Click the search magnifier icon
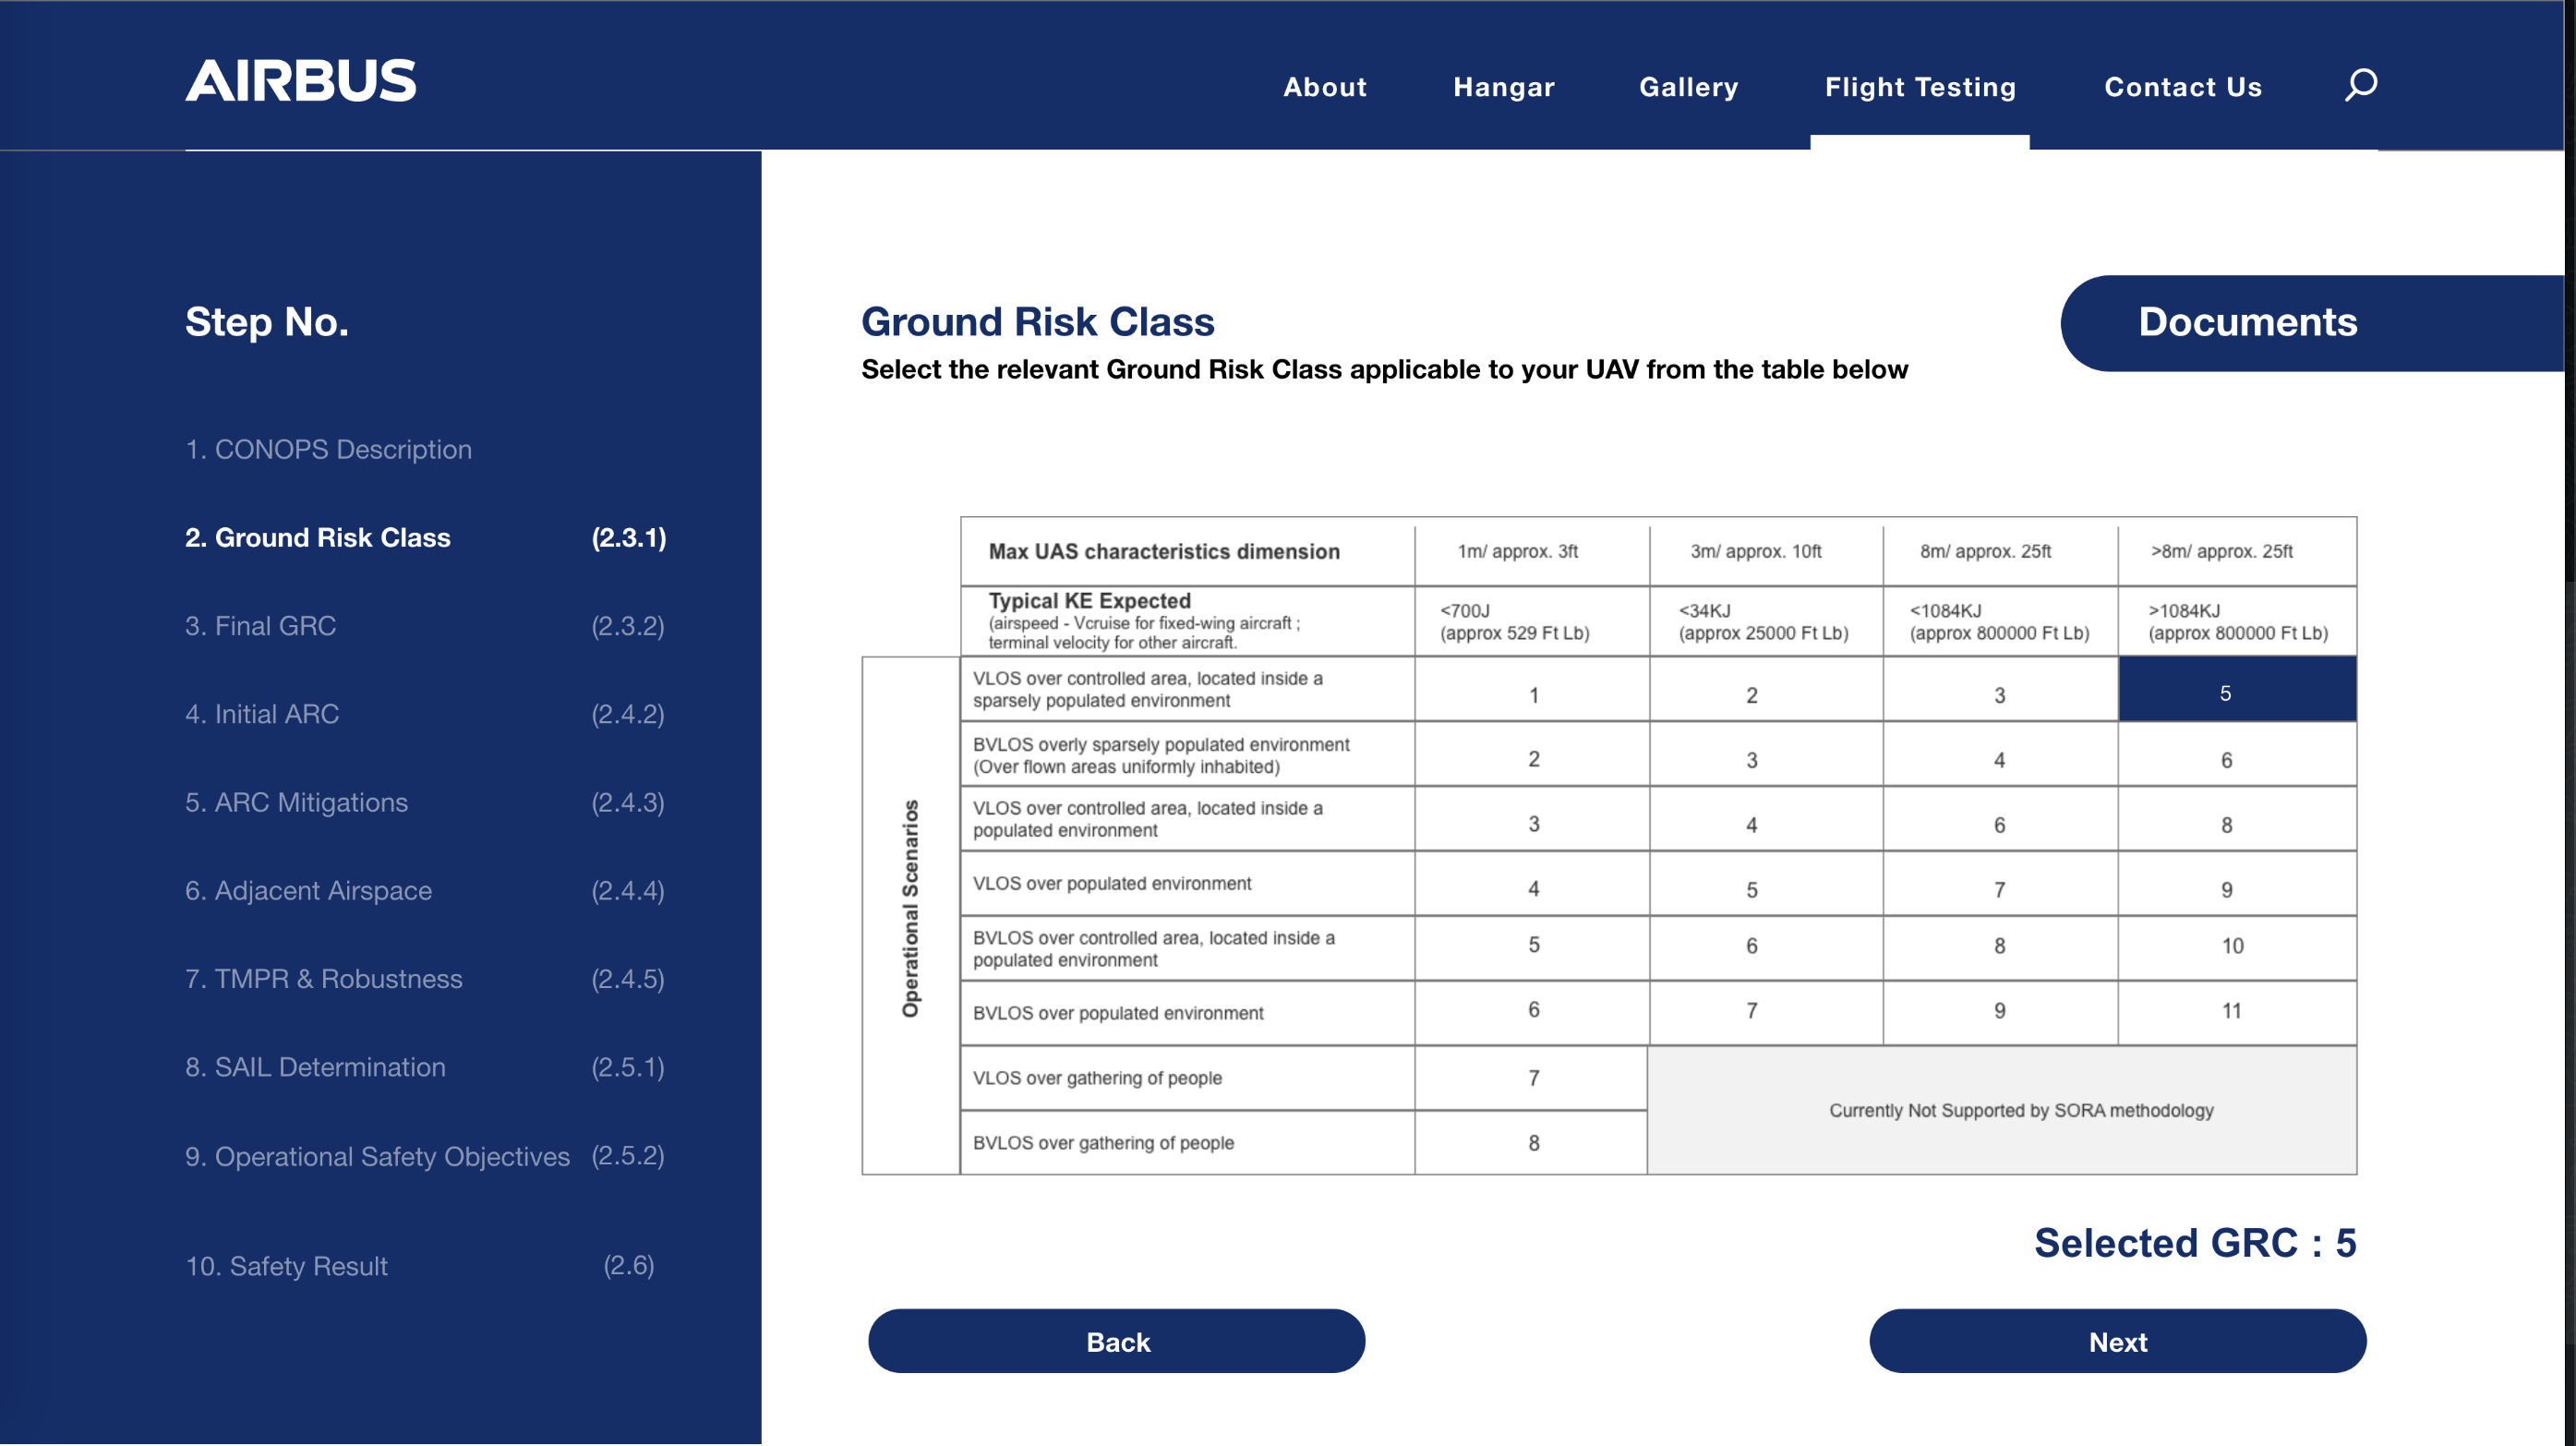 [x=2360, y=85]
